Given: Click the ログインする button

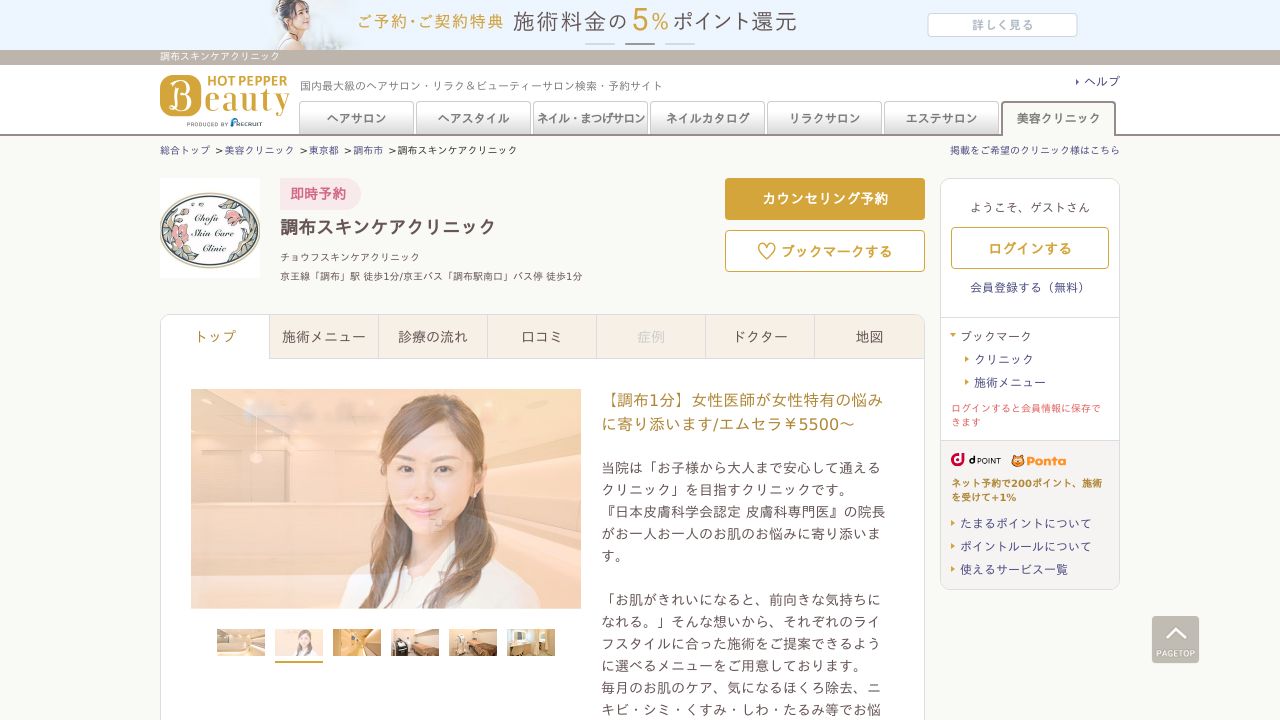Looking at the screenshot, I should coord(1029,248).
